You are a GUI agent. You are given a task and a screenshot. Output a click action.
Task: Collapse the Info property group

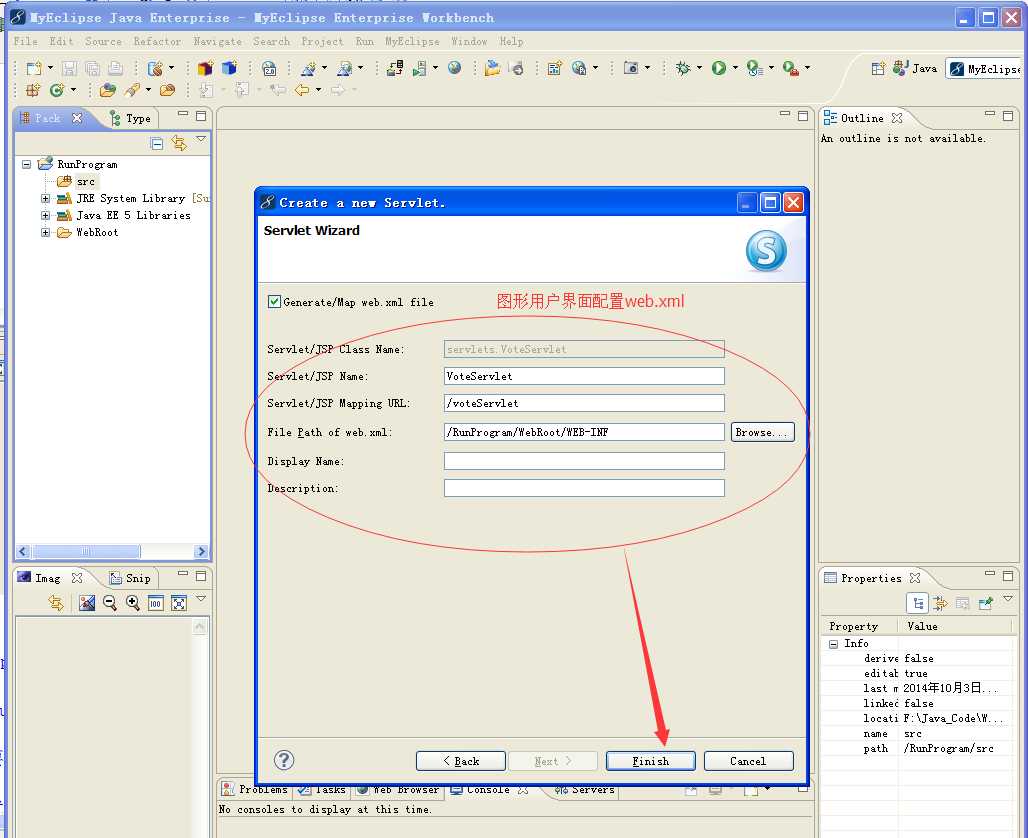(833, 644)
